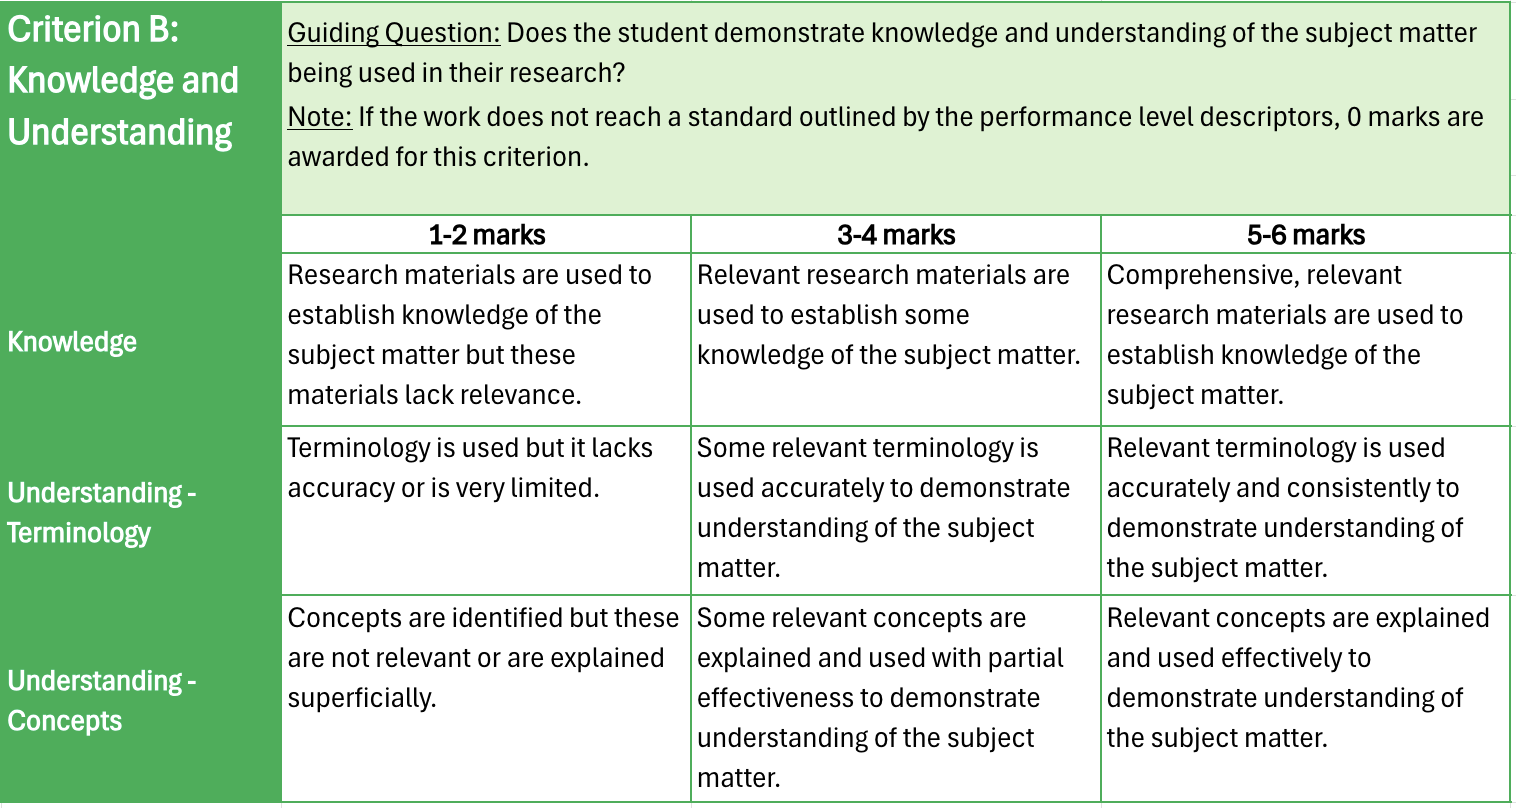This screenshot has height=808, width=1516.
Task: Select the 'establish some knowledge' descriptor cell
Action: (888, 315)
